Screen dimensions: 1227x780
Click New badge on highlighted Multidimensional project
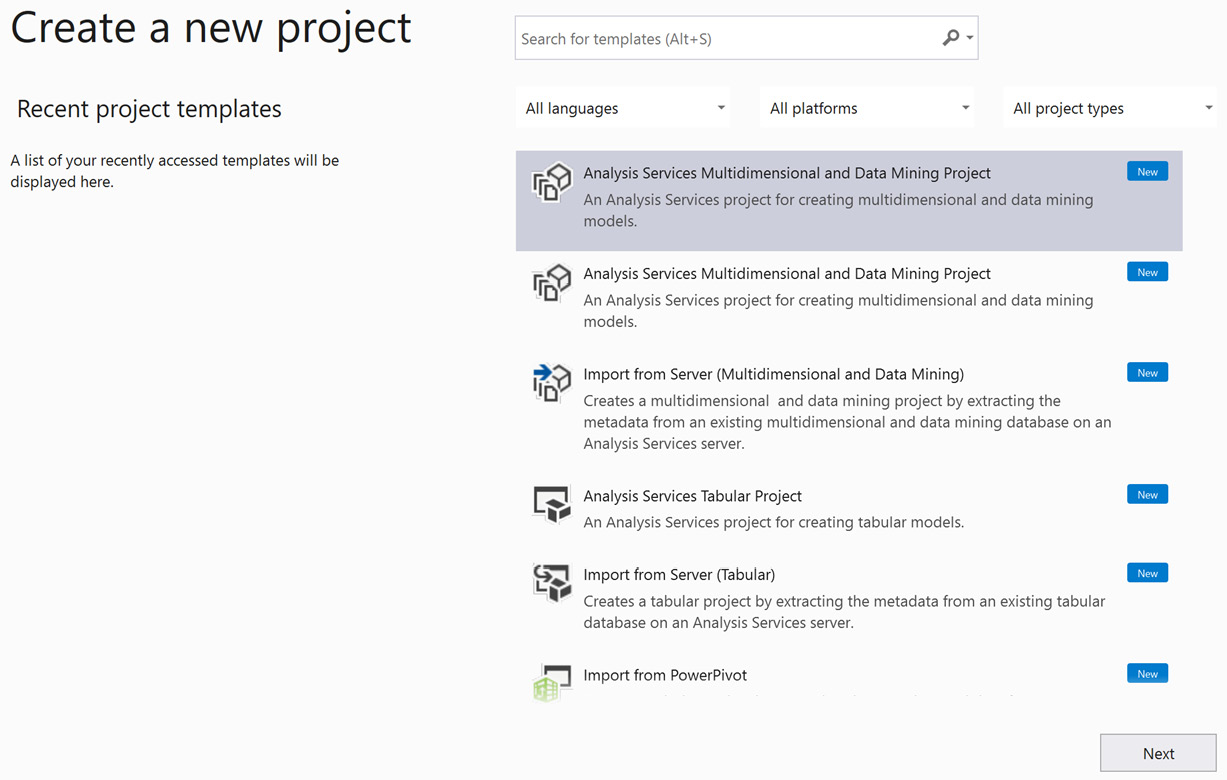pos(1147,172)
